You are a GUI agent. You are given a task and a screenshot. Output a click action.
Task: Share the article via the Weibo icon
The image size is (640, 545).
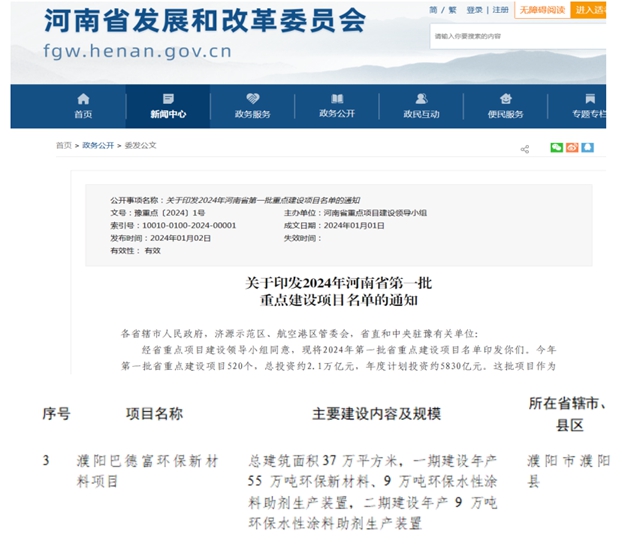pyautogui.click(x=572, y=147)
